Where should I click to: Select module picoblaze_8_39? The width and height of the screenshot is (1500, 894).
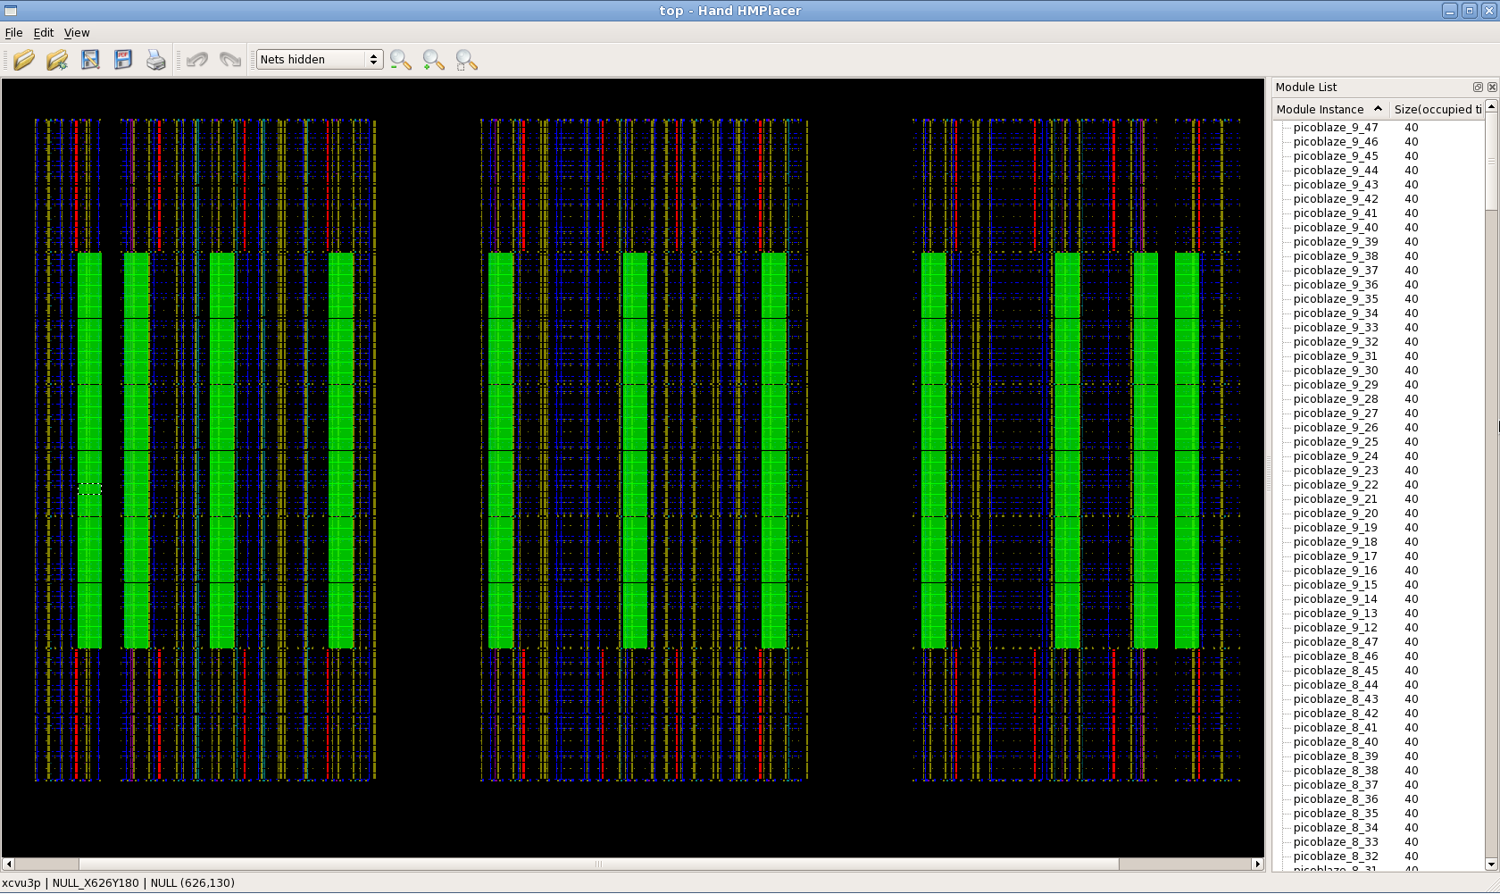point(1335,756)
